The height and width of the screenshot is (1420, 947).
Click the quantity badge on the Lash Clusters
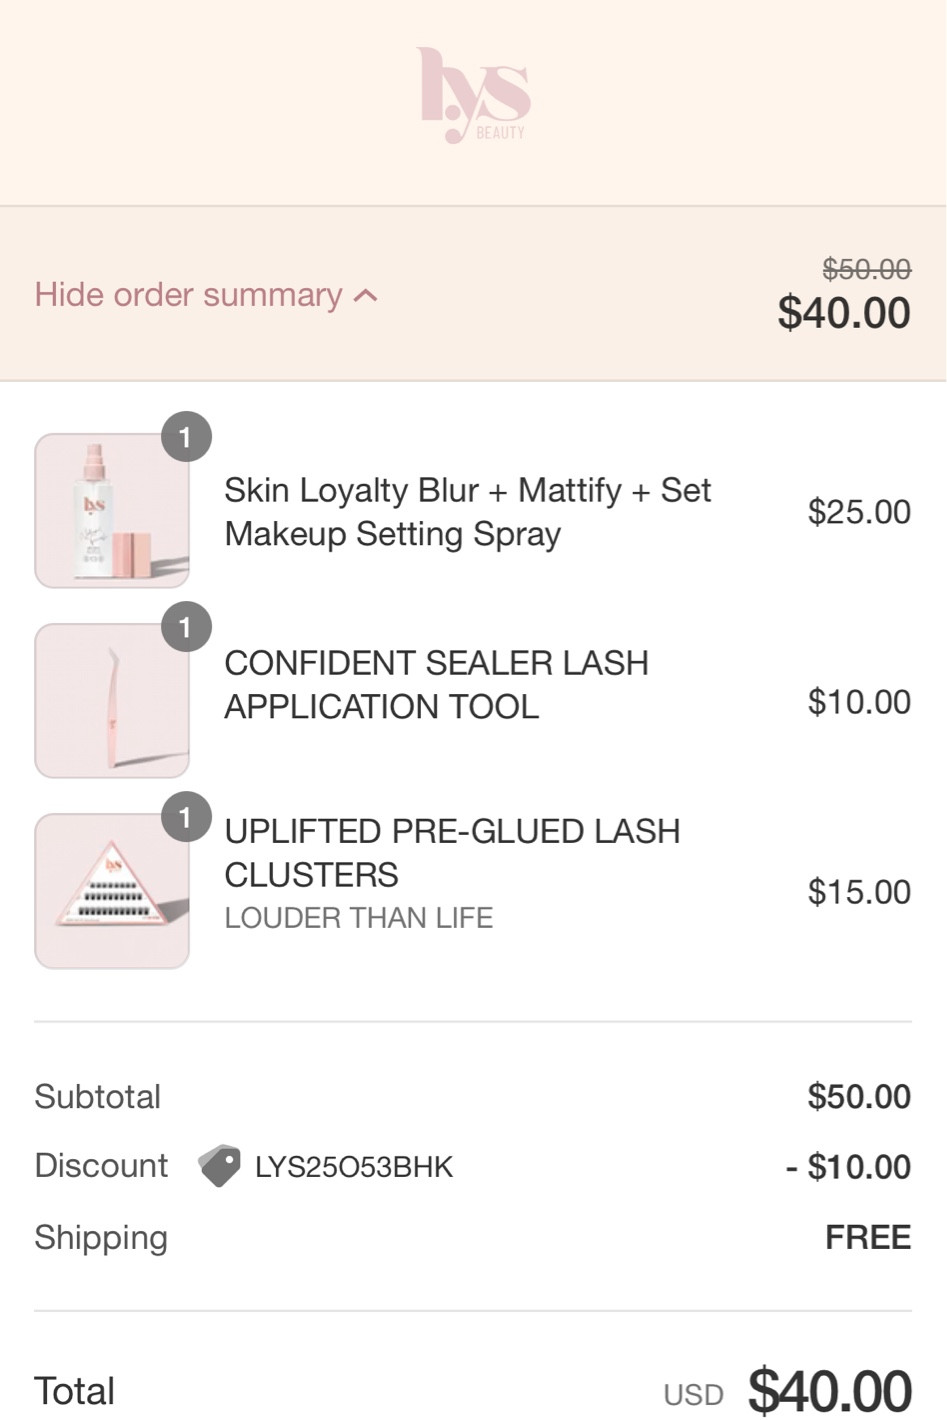[186, 818]
